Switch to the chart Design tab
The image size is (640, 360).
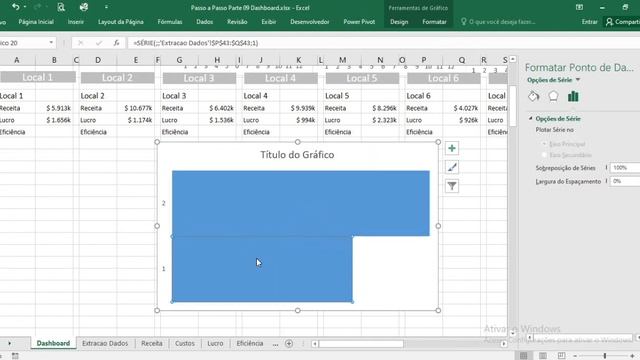click(x=399, y=22)
